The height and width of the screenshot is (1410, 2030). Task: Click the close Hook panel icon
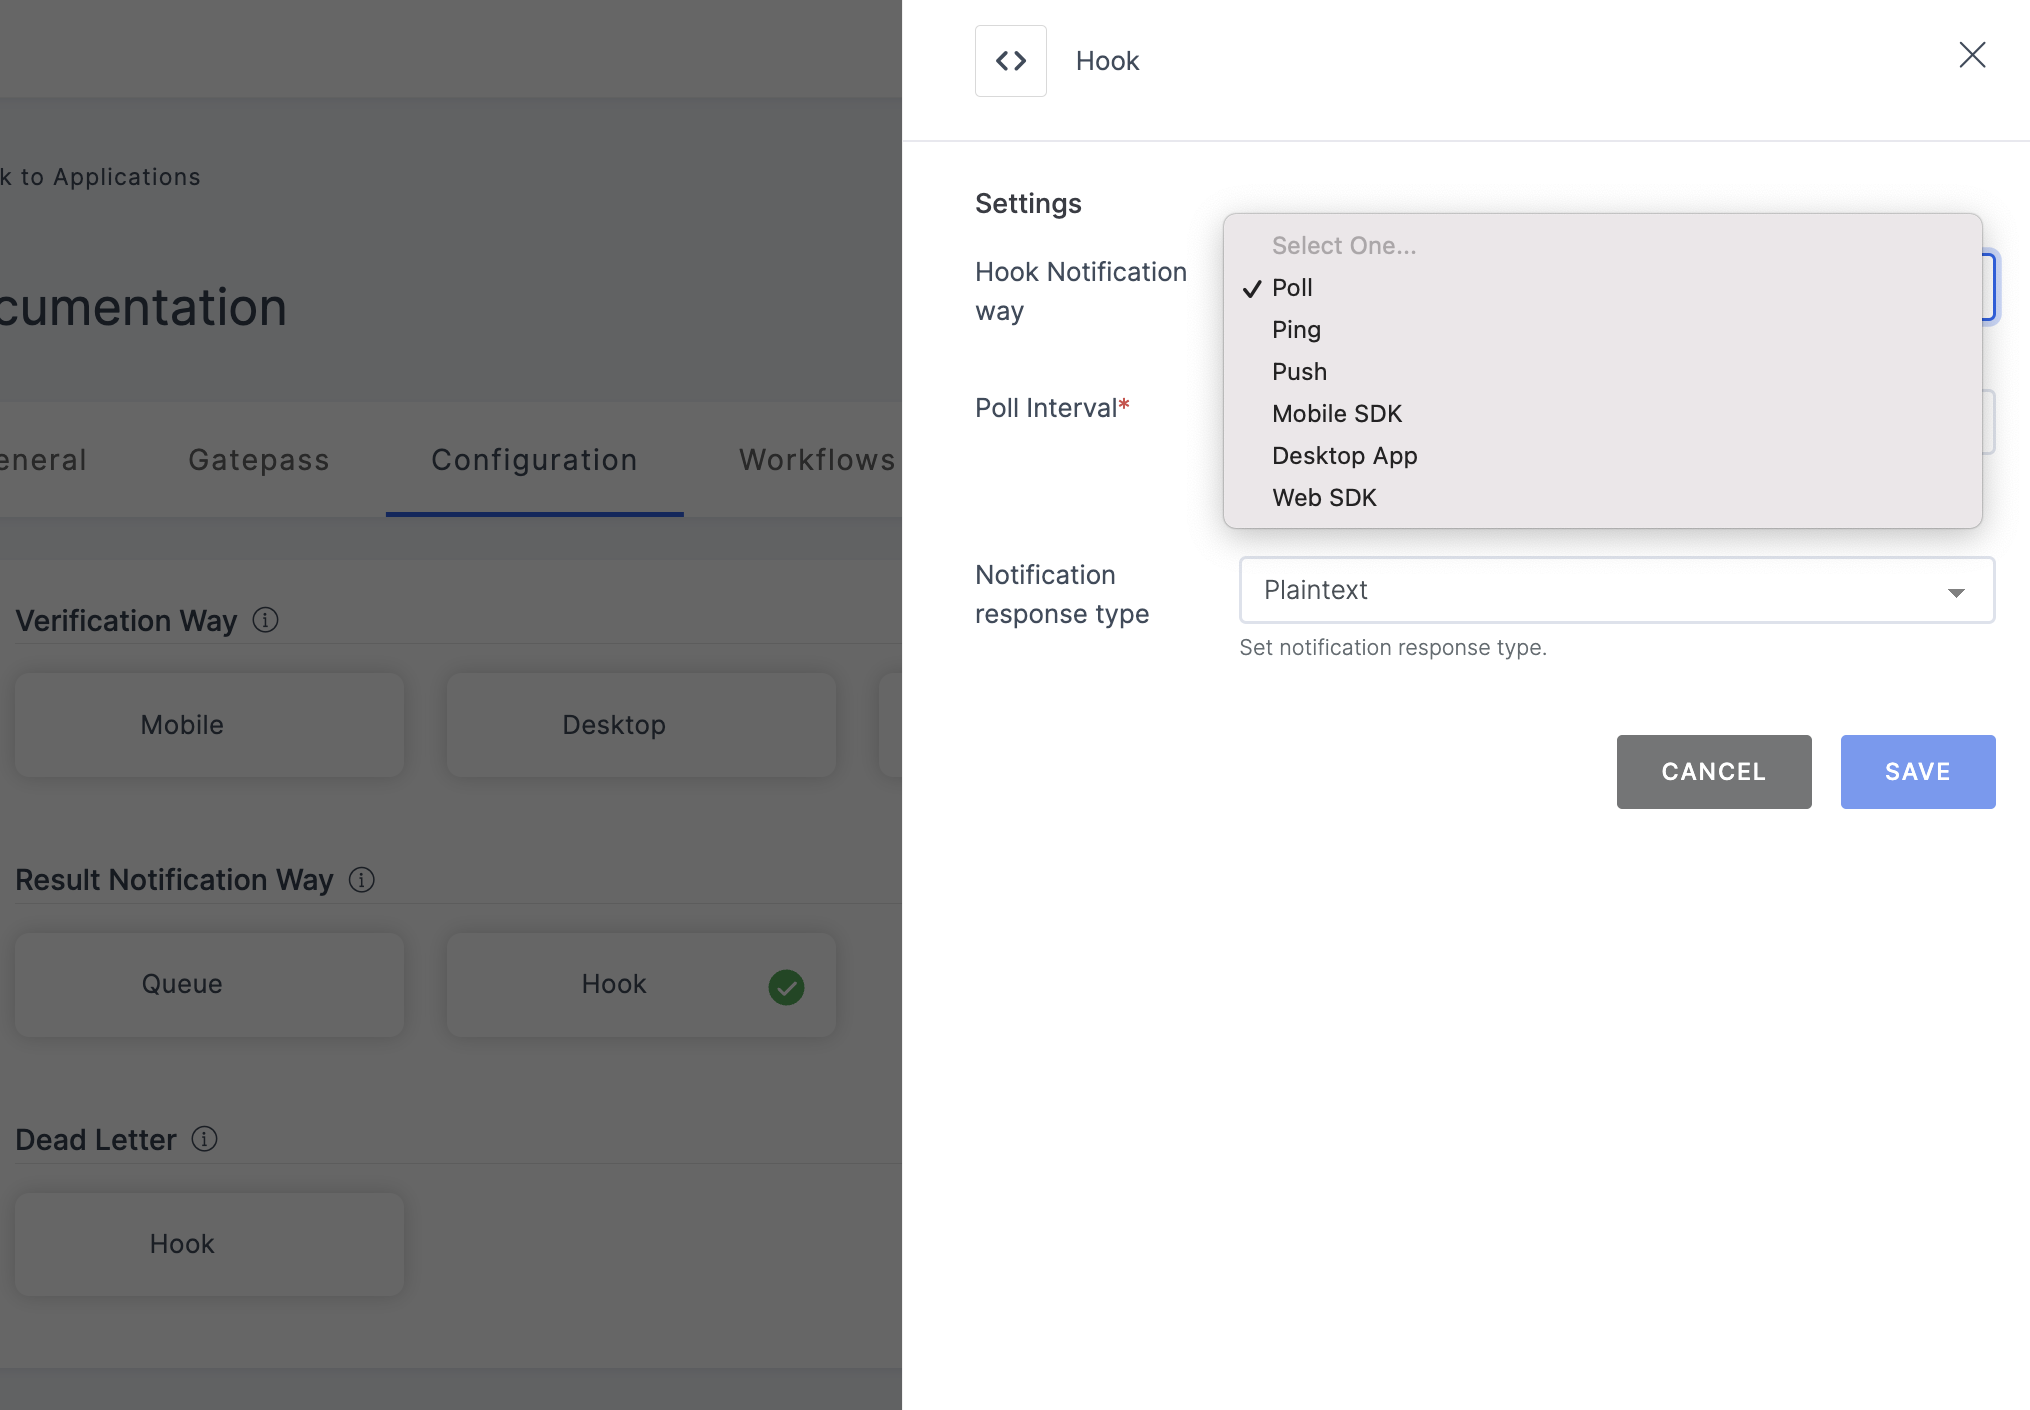click(1971, 56)
